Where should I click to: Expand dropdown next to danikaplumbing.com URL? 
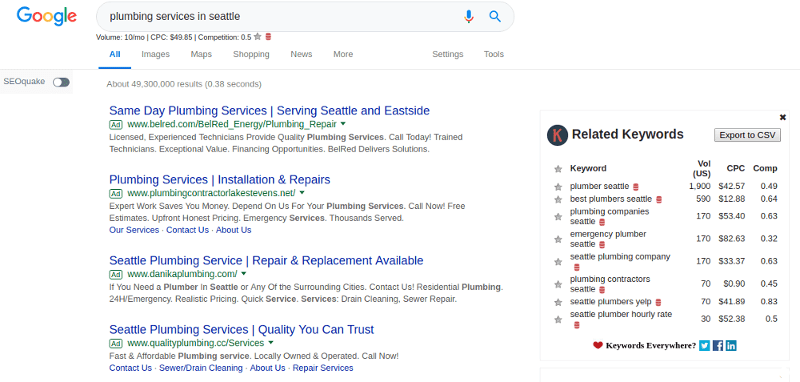tap(244, 274)
